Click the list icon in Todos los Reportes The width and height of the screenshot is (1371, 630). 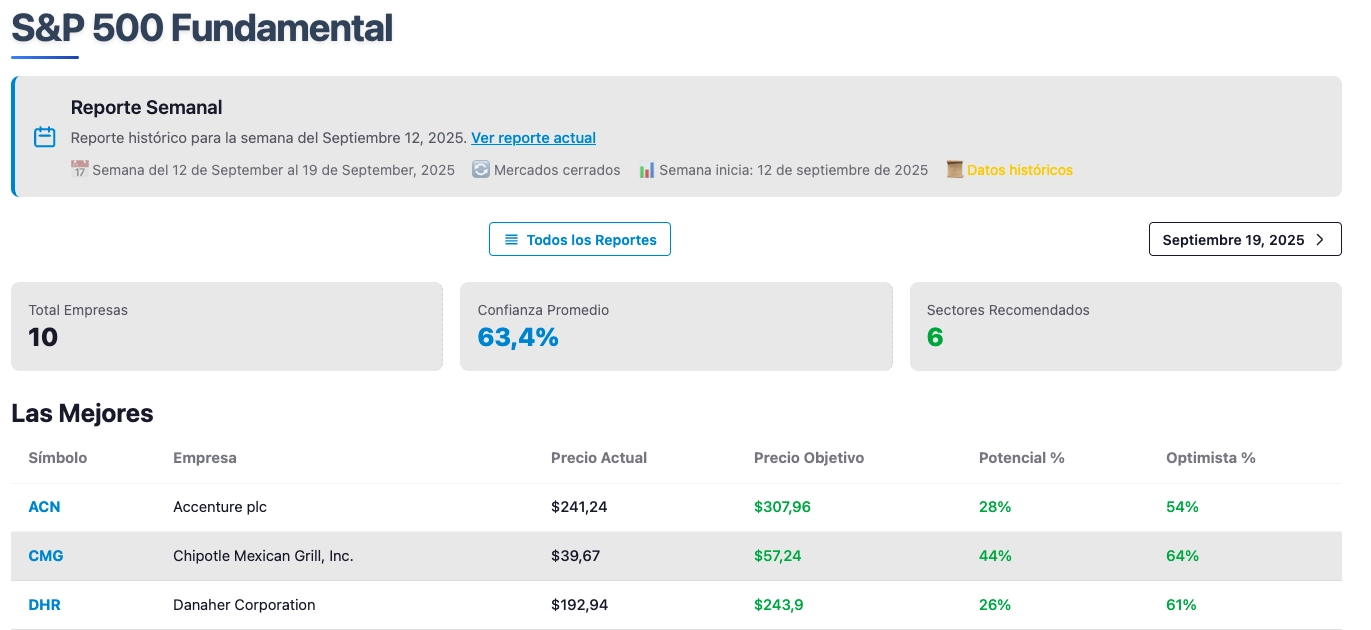coord(511,240)
